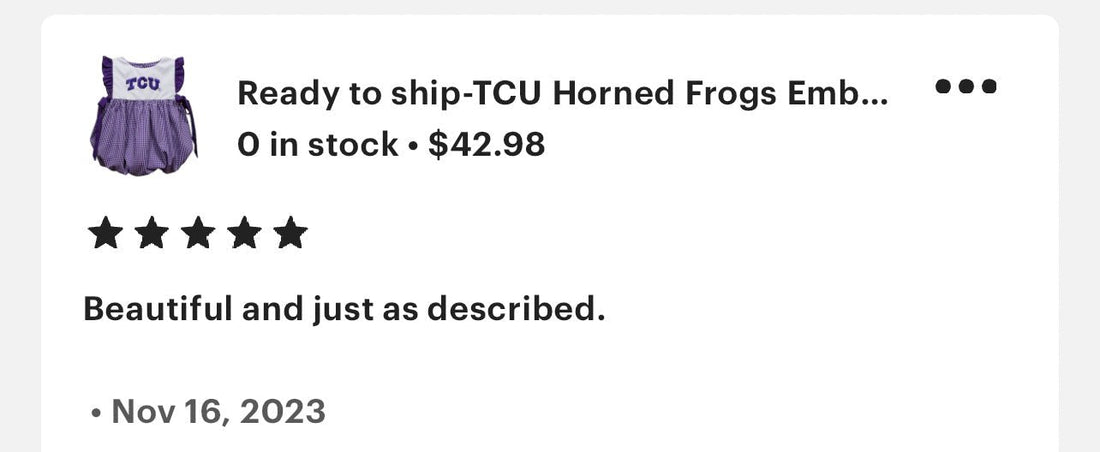The height and width of the screenshot is (452, 1100).
Task: Select the second rating star
Action: tap(152, 233)
